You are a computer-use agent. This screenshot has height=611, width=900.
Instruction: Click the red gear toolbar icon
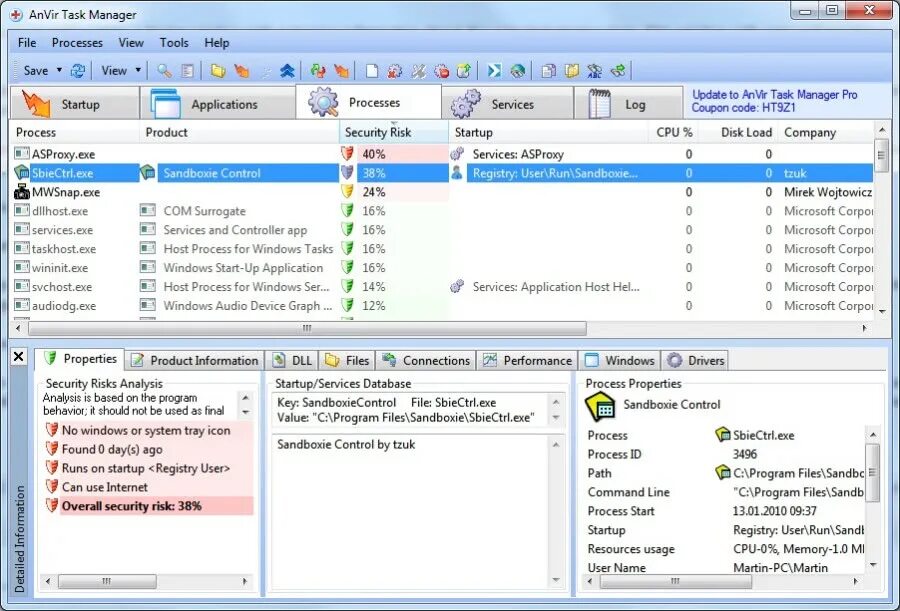395,71
